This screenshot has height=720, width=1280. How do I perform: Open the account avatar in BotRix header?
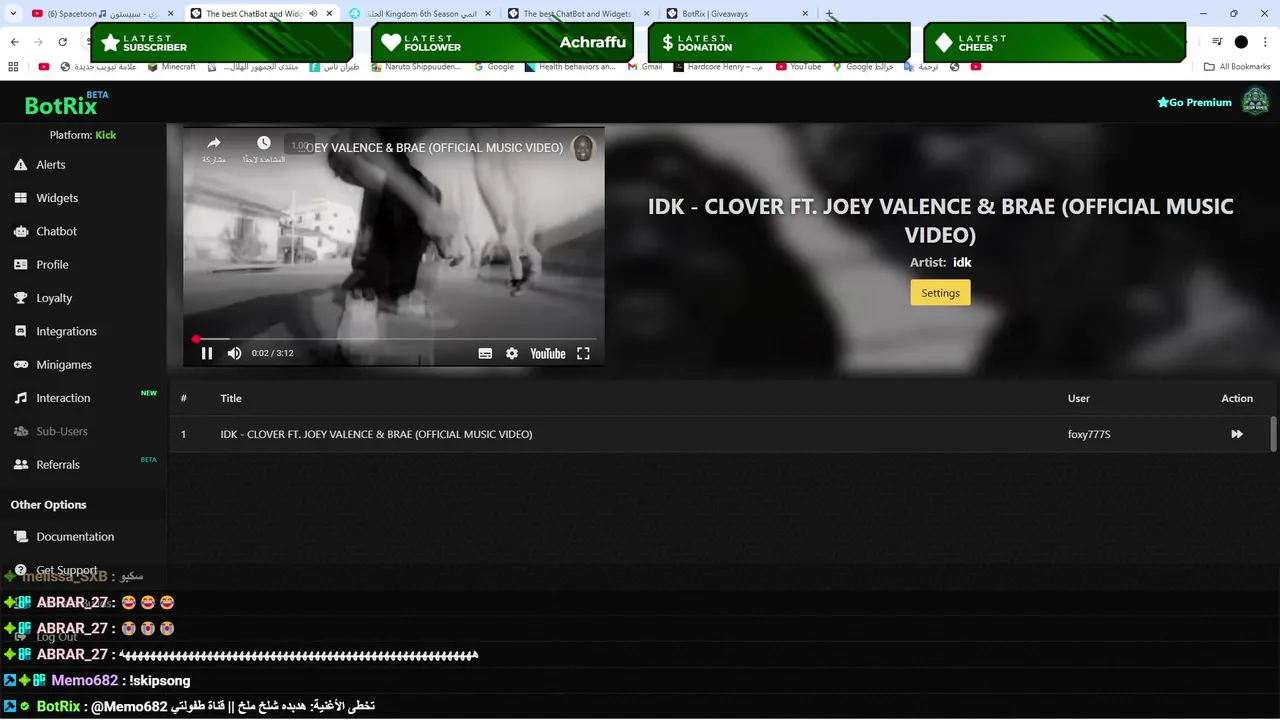tap(1255, 102)
